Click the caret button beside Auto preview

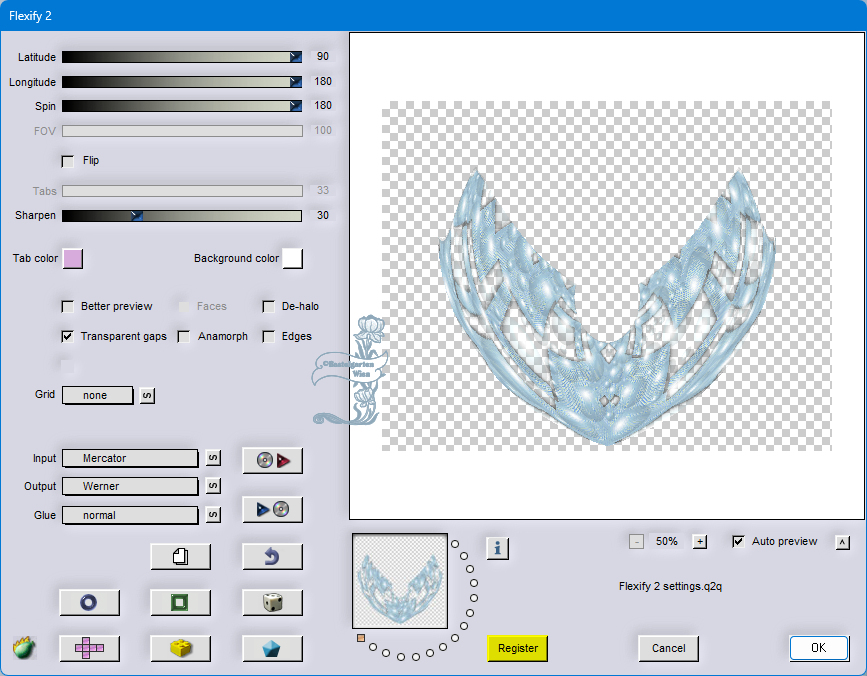[x=843, y=542]
